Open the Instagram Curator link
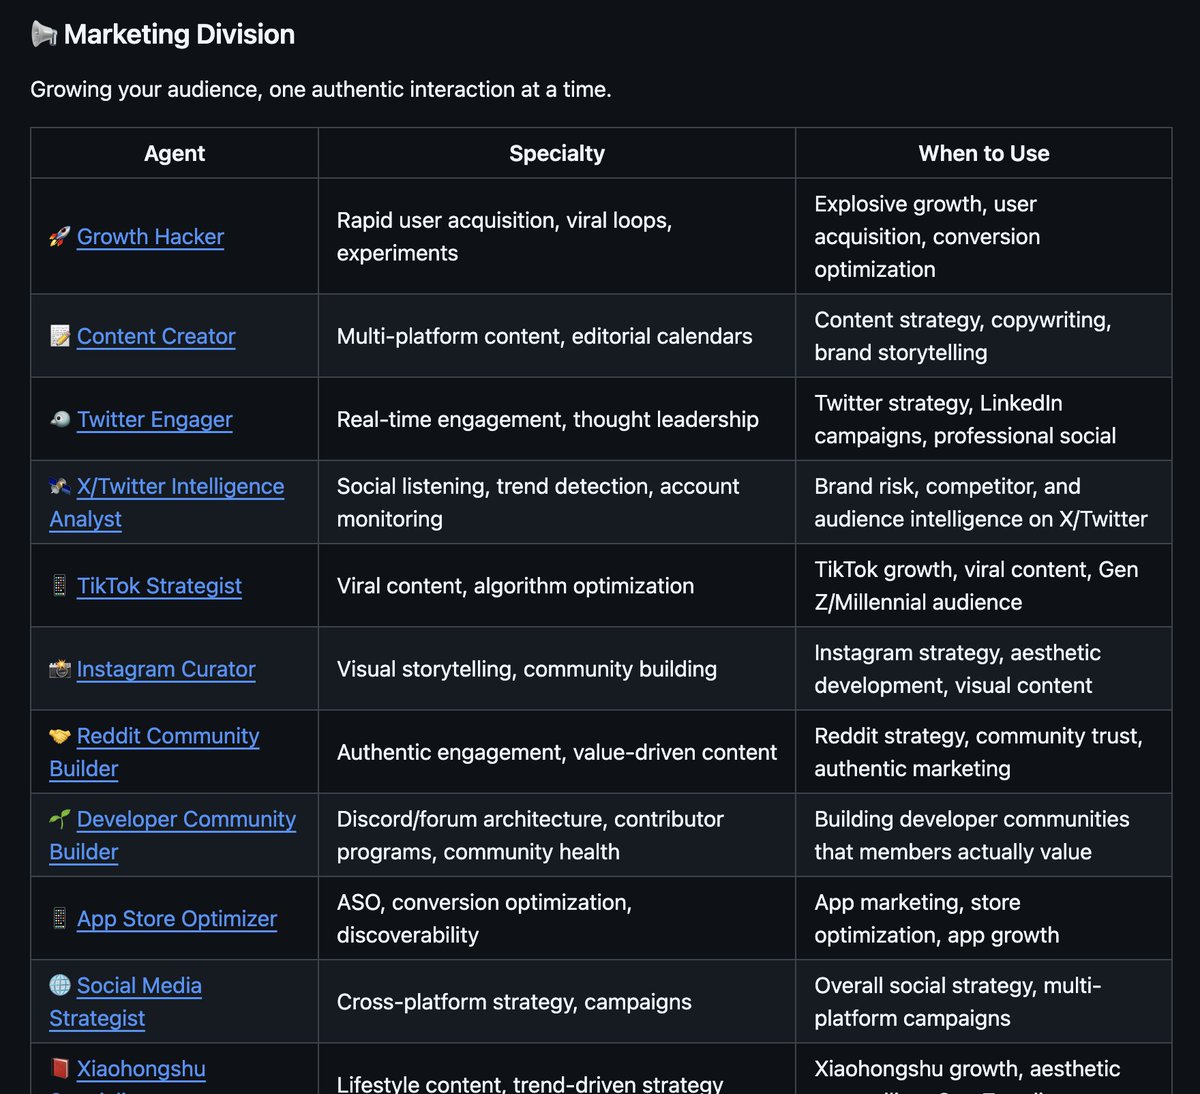This screenshot has height=1094, width=1200. point(166,669)
